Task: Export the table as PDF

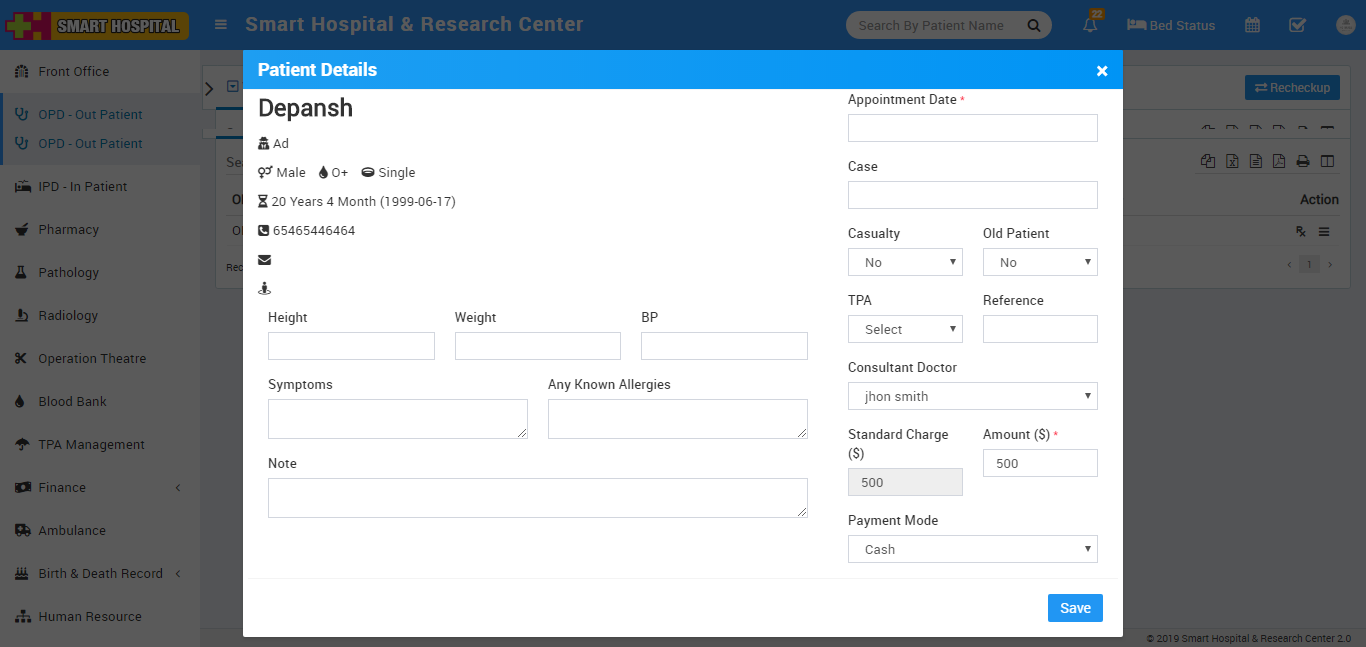Action: [1279, 162]
